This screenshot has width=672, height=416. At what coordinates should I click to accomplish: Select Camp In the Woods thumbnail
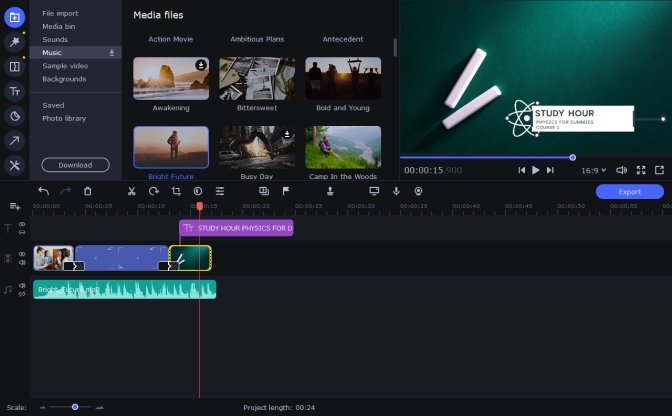click(343, 147)
